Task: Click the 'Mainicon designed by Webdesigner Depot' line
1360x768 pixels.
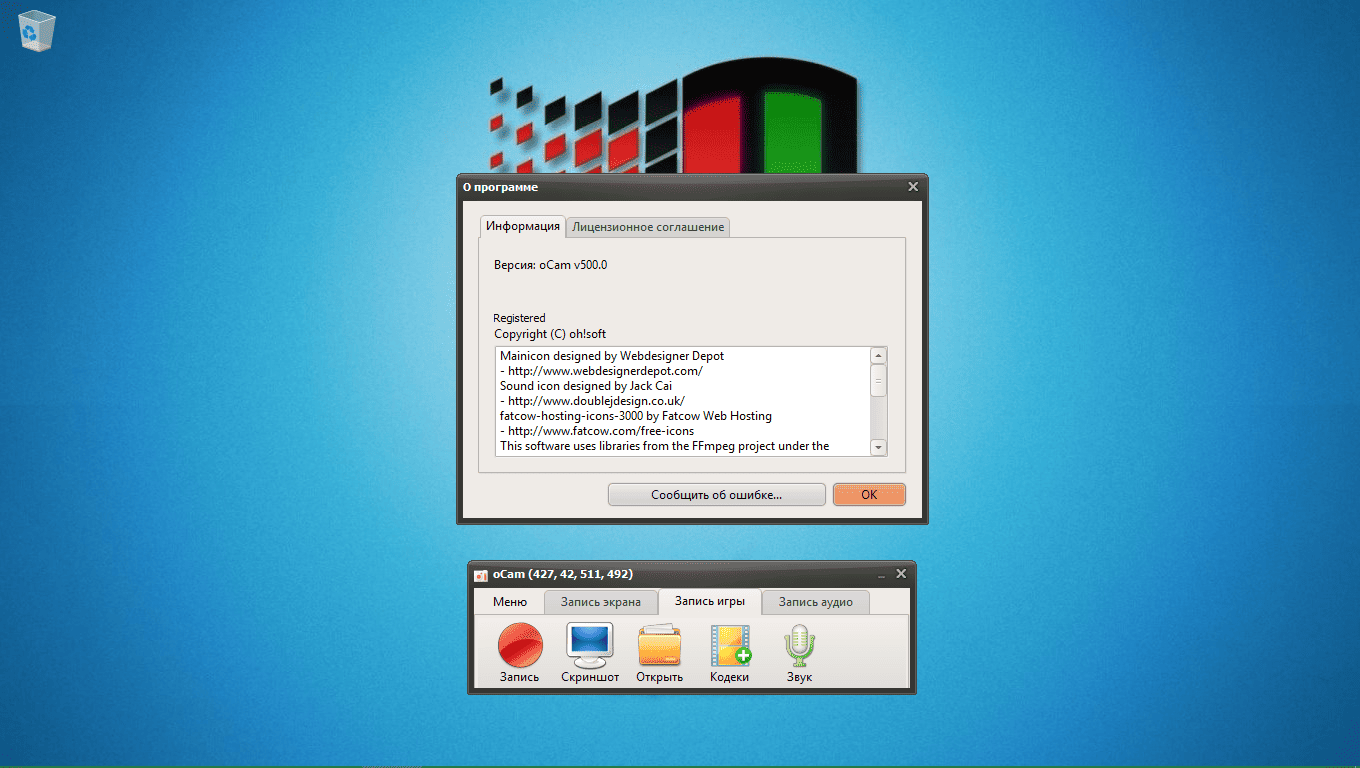Action: (612, 355)
